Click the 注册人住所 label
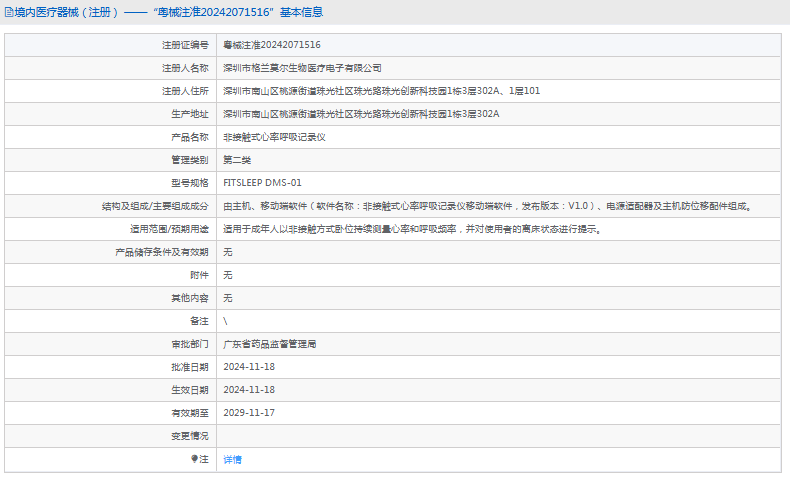This screenshot has height=479, width=790. tap(185, 91)
